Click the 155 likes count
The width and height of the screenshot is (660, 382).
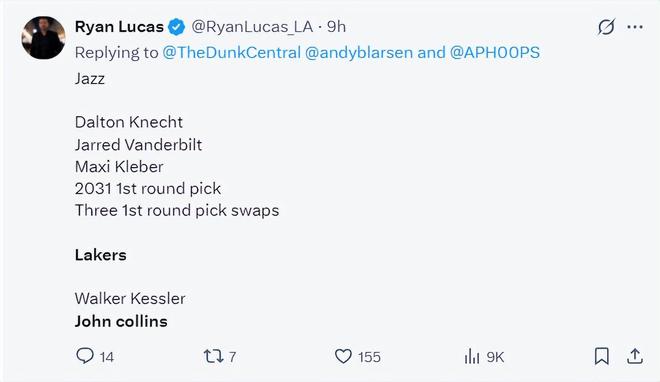coord(369,357)
